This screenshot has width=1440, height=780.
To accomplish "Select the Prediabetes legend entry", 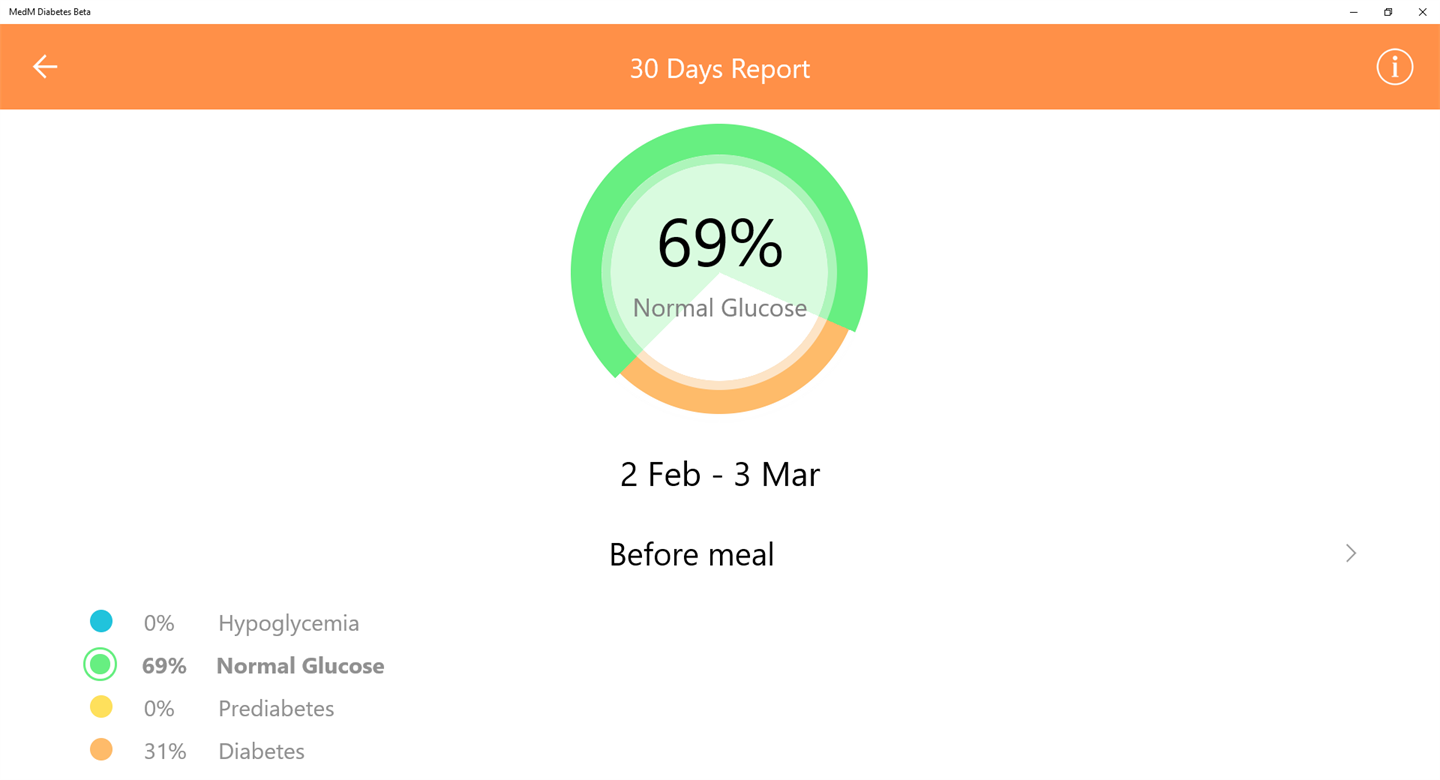I will point(276,709).
